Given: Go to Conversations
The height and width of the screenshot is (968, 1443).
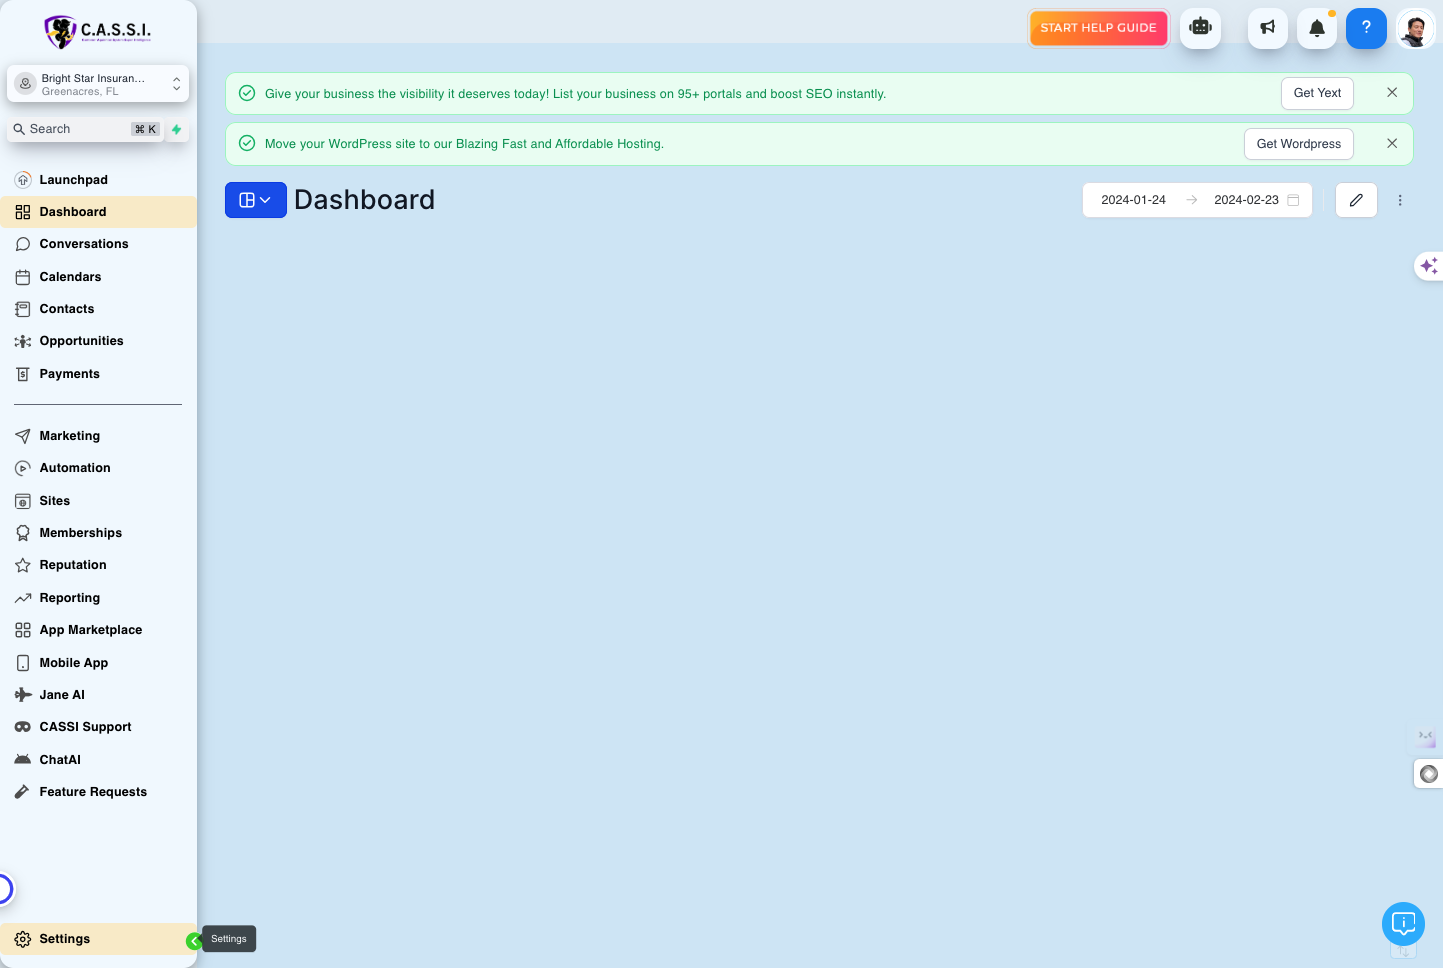Looking at the screenshot, I should pyautogui.click(x=98, y=244).
